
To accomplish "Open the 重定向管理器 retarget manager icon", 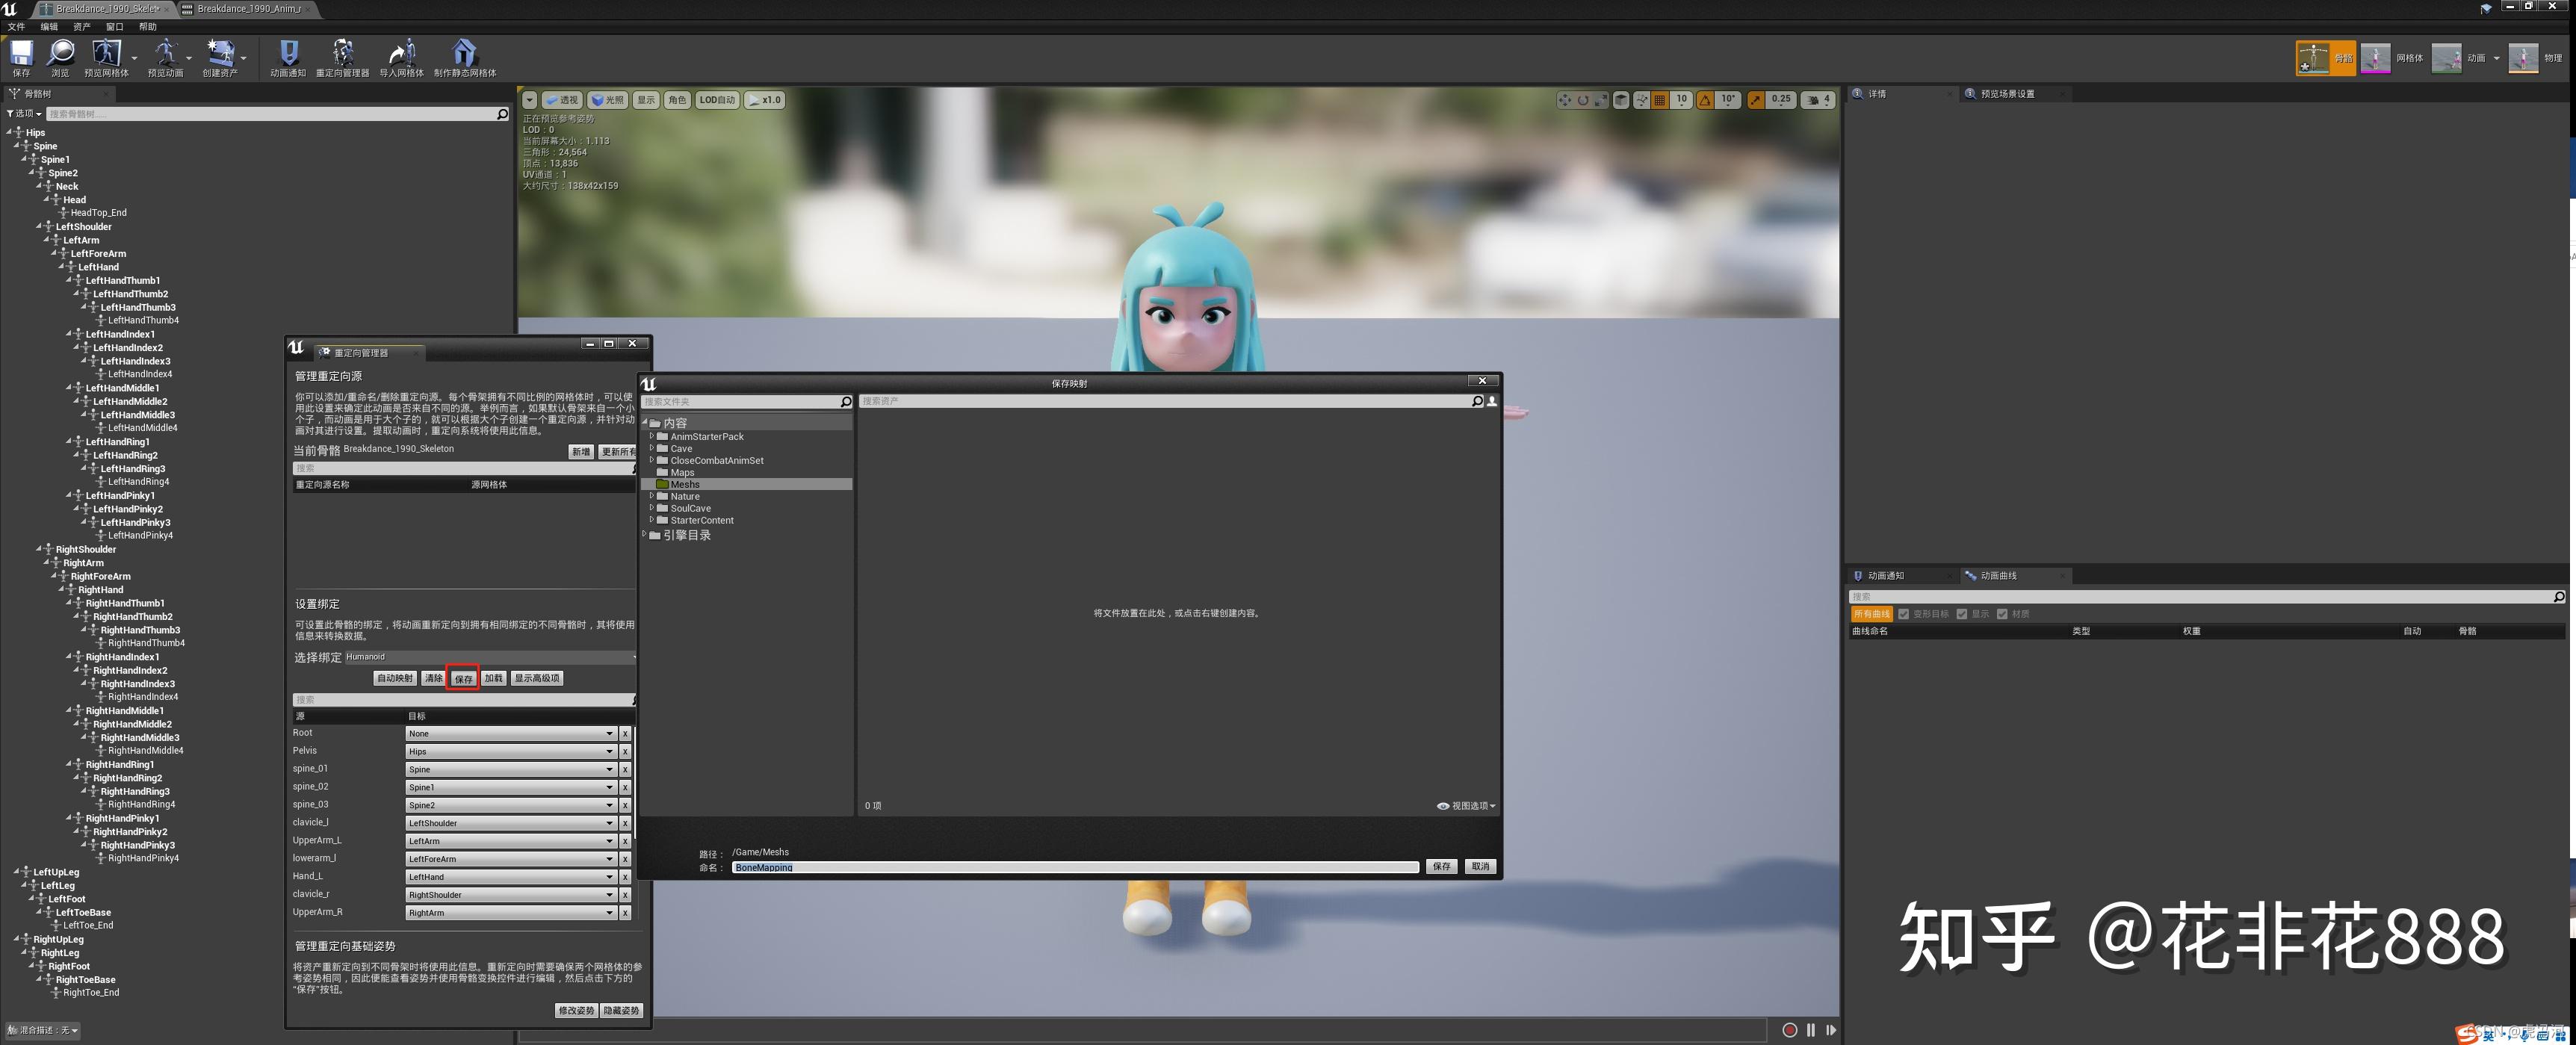I will pos(342,54).
